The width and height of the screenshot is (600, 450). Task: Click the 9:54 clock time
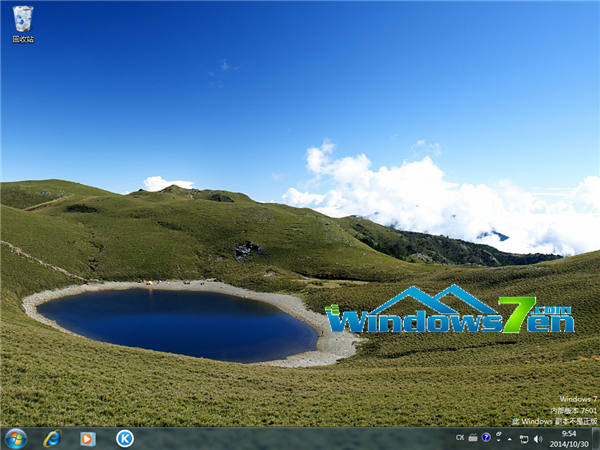[x=568, y=433]
